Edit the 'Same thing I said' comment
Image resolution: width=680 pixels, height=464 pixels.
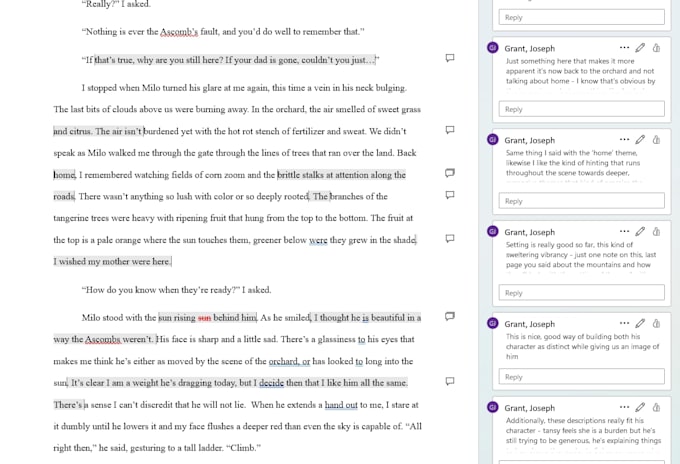pos(640,140)
